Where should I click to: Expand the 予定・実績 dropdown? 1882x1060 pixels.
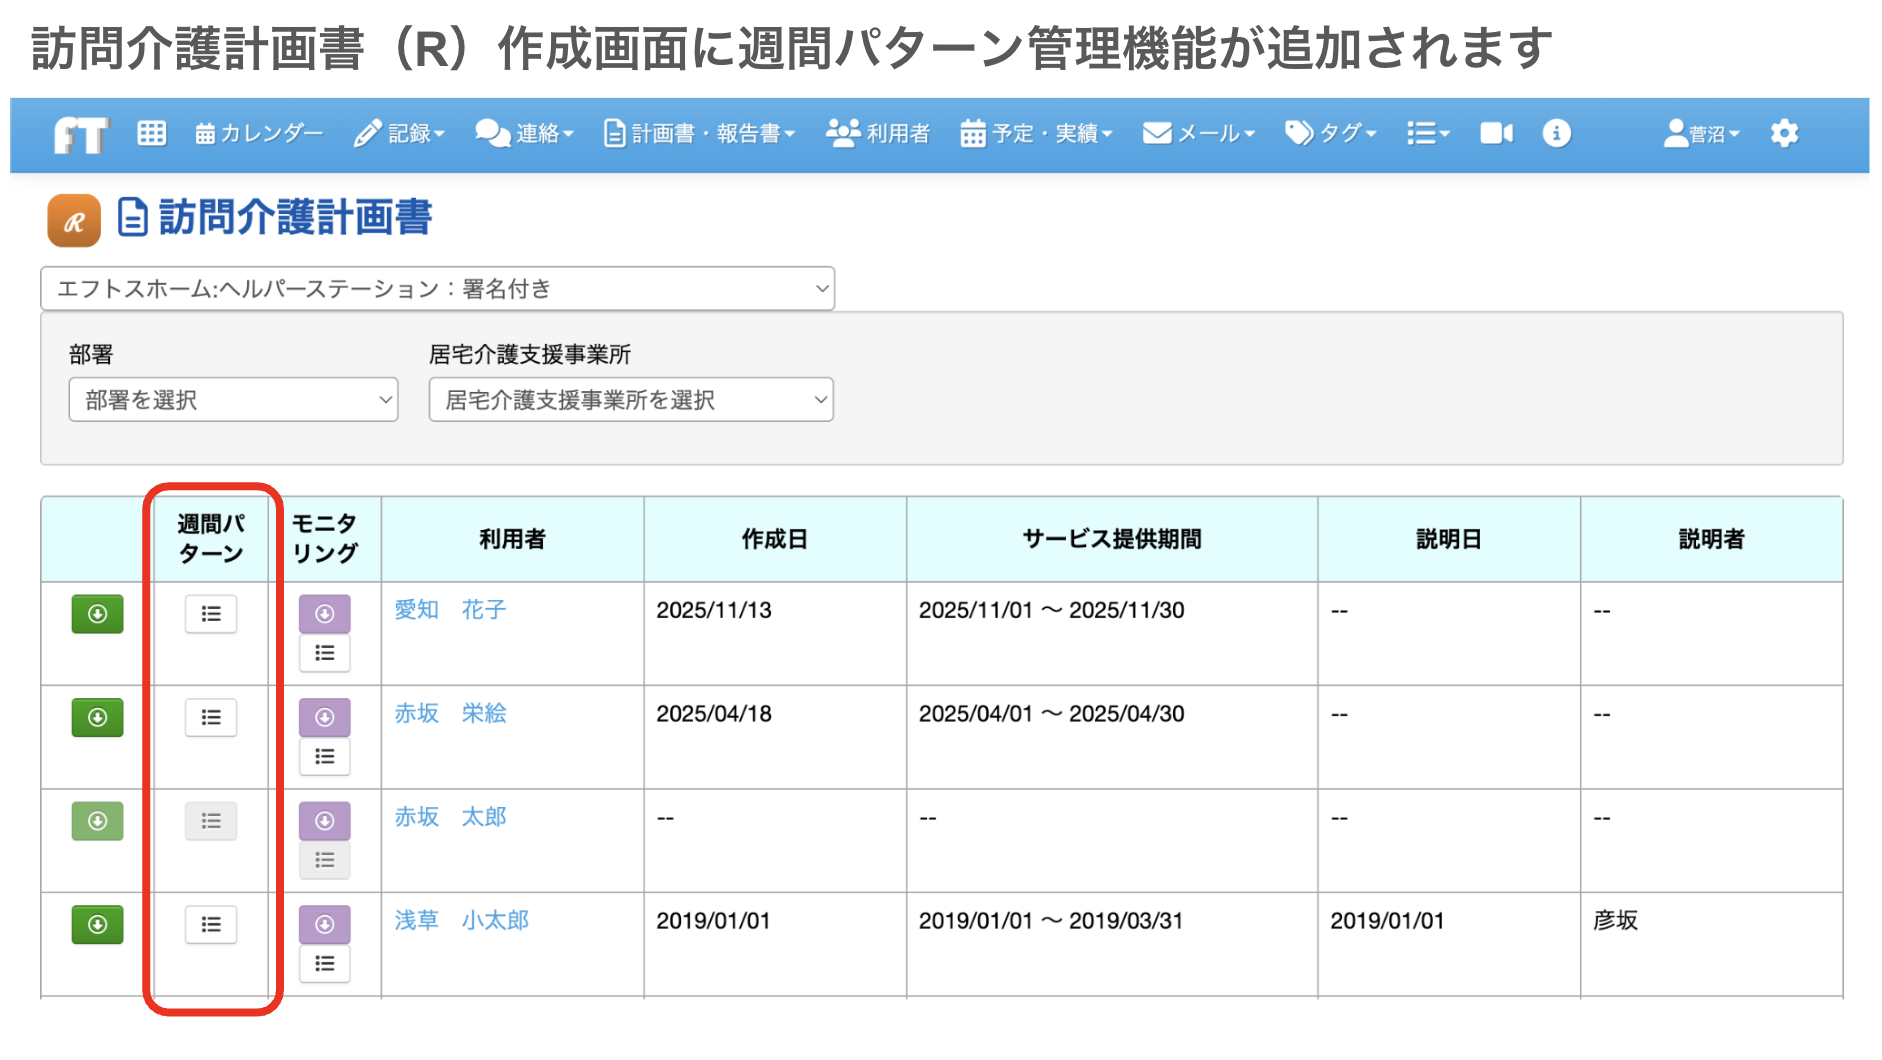point(1036,133)
